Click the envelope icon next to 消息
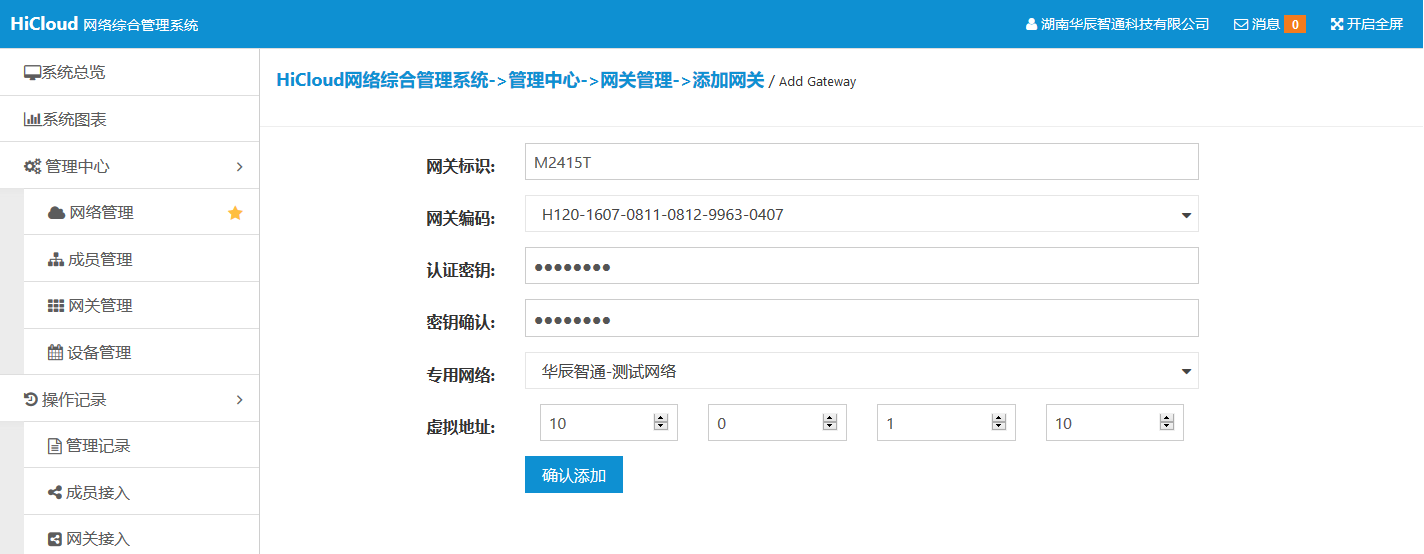 click(1241, 24)
